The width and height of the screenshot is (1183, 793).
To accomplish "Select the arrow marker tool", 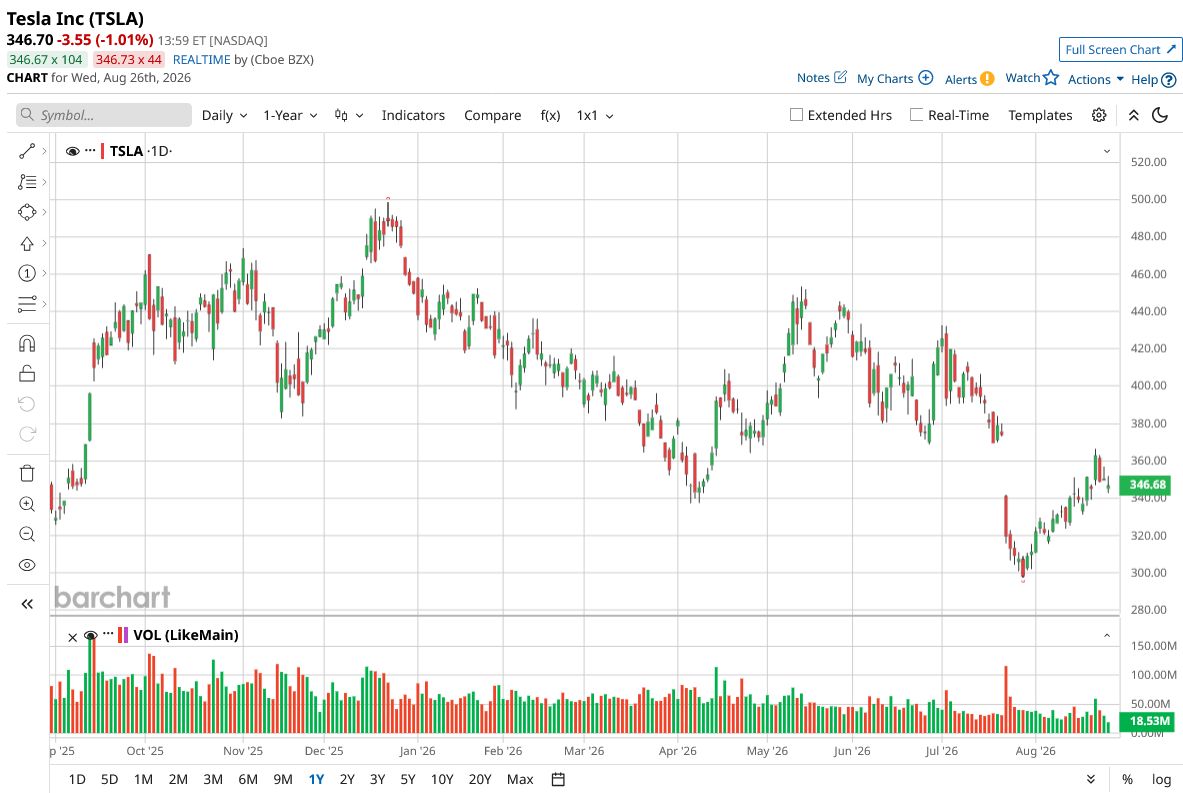I will [x=27, y=243].
